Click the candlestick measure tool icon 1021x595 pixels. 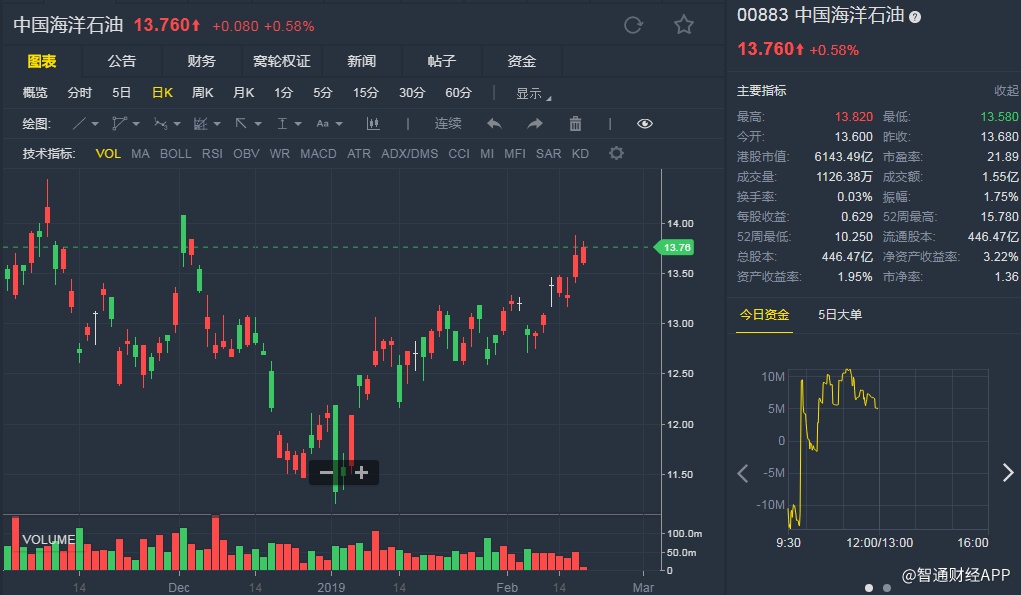point(373,124)
